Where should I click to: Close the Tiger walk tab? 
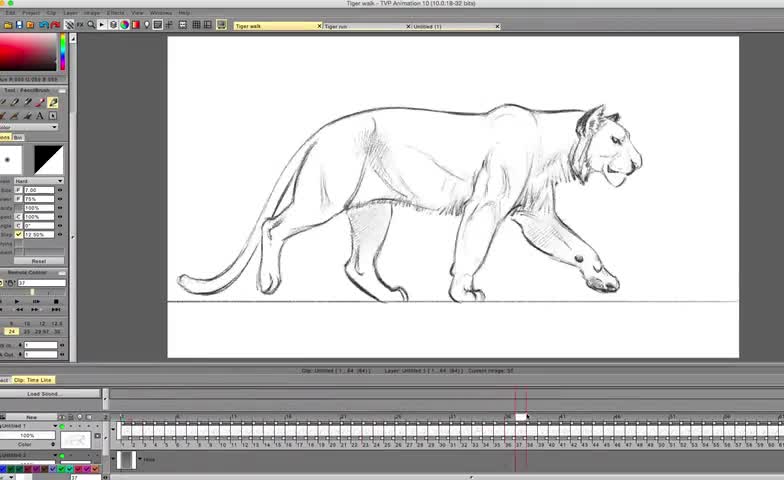(x=319, y=26)
